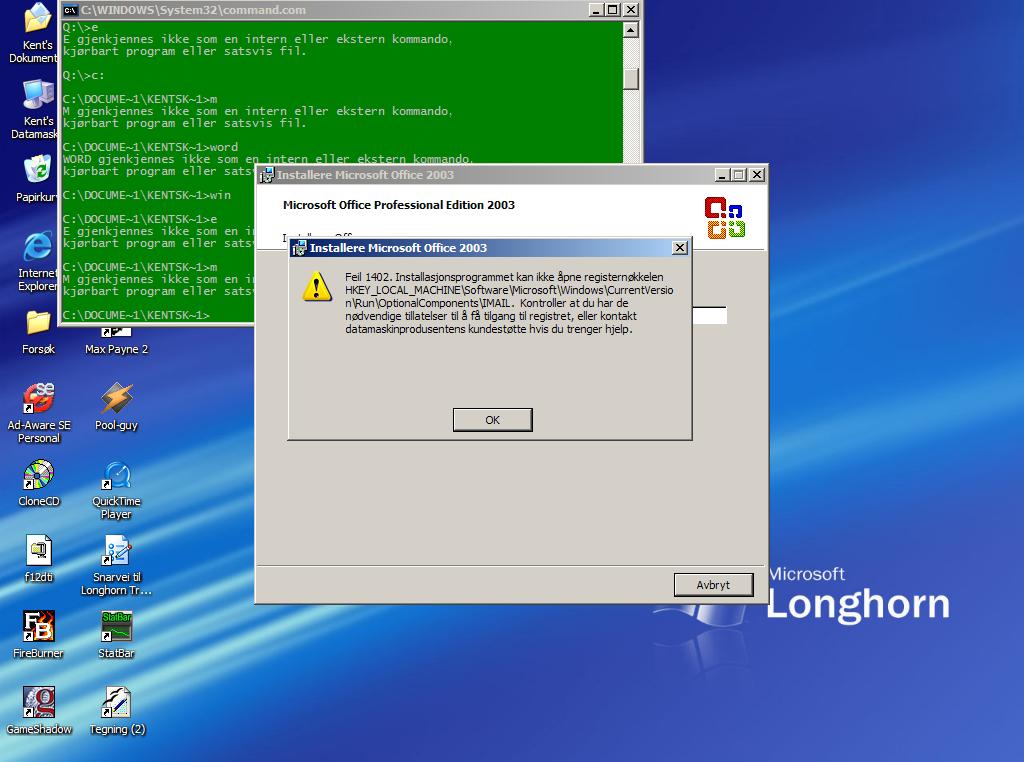Launch the Internet Explorer desktop icon

coord(37,261)
